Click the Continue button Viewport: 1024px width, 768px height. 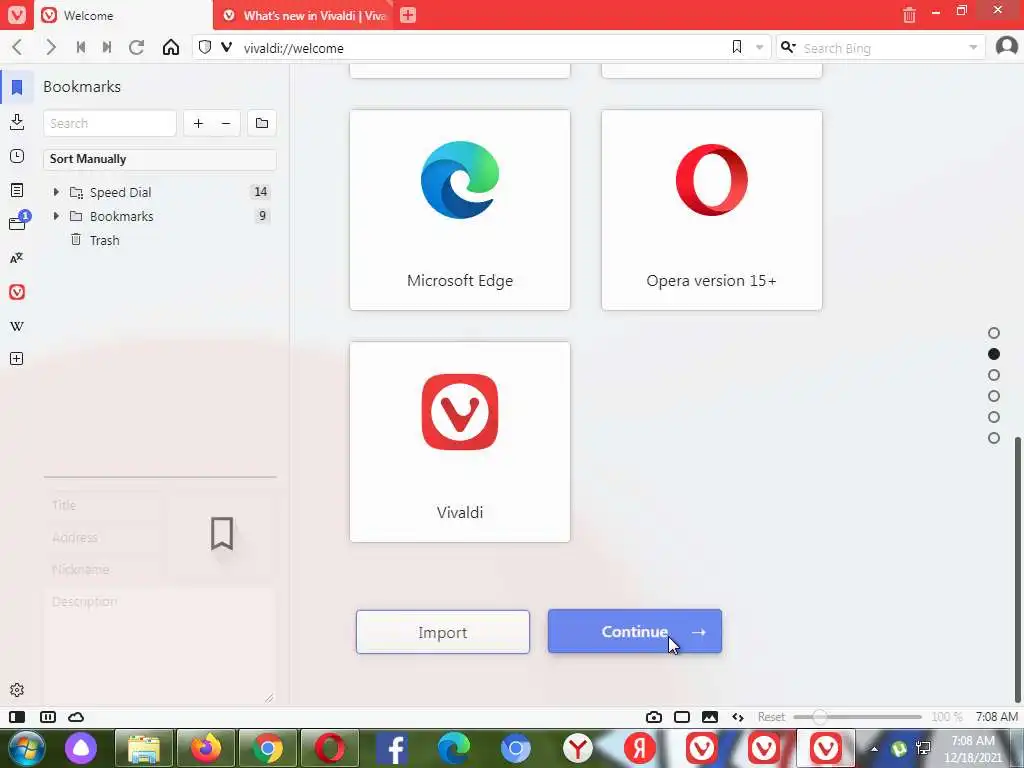pos(635,632)
